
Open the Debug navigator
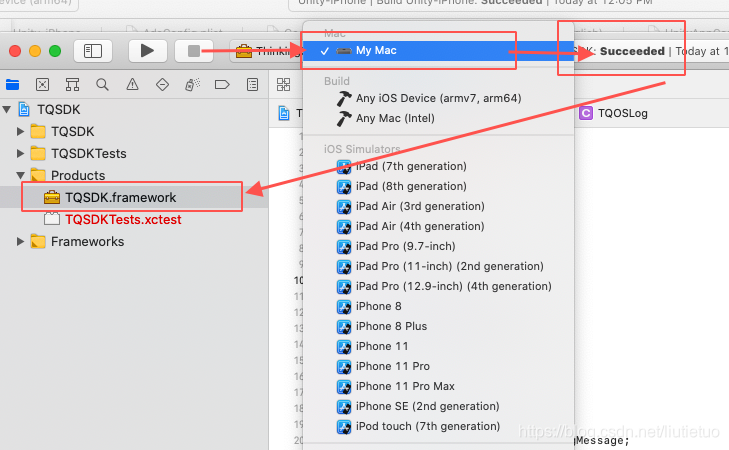tap(192, 85)
